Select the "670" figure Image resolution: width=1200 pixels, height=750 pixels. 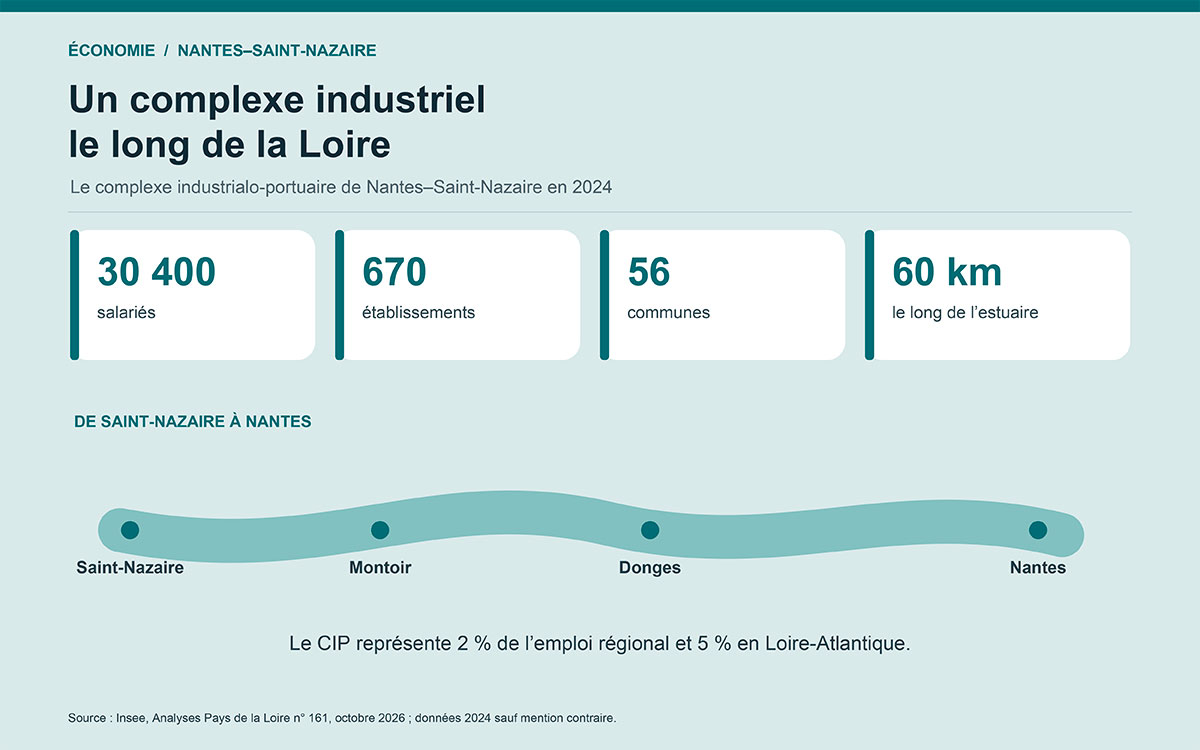[394, 272]
